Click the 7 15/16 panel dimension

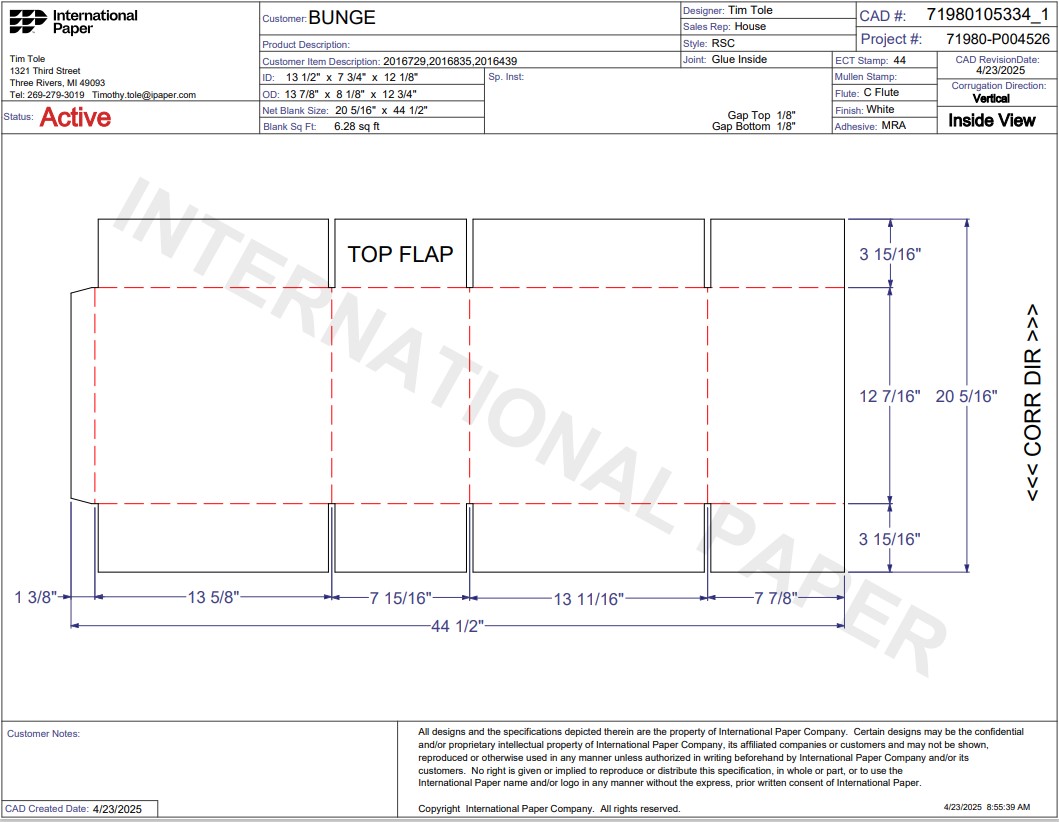[x=401, y=598]
